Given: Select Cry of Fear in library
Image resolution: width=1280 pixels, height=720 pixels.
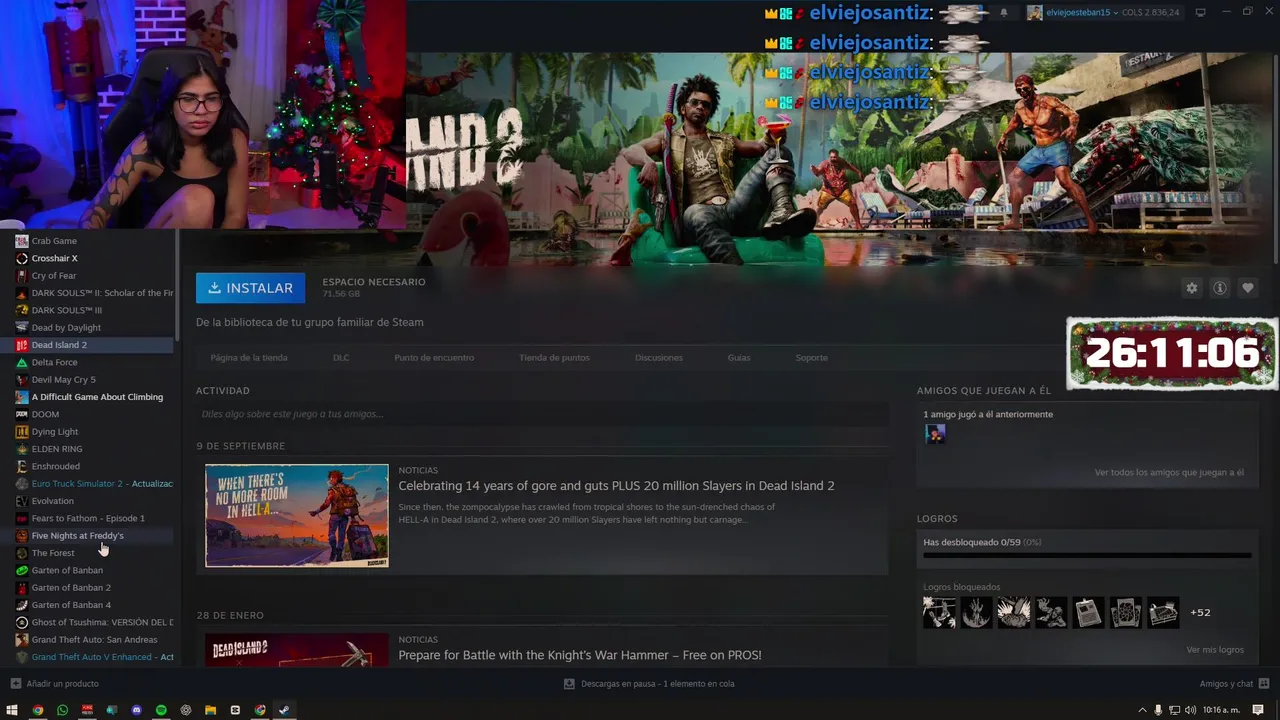Looking at the screenshot, I should click(54, 276).
